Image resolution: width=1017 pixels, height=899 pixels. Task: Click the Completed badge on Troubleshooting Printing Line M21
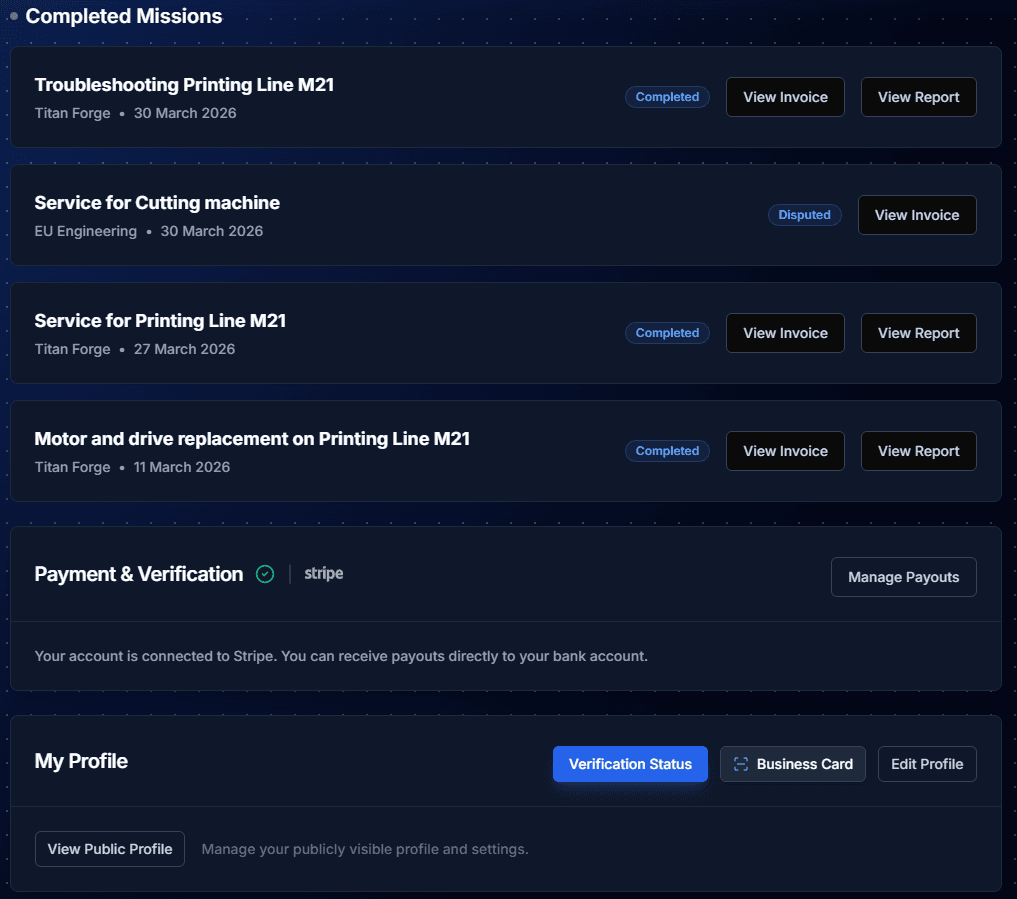(x=666, y=96)
